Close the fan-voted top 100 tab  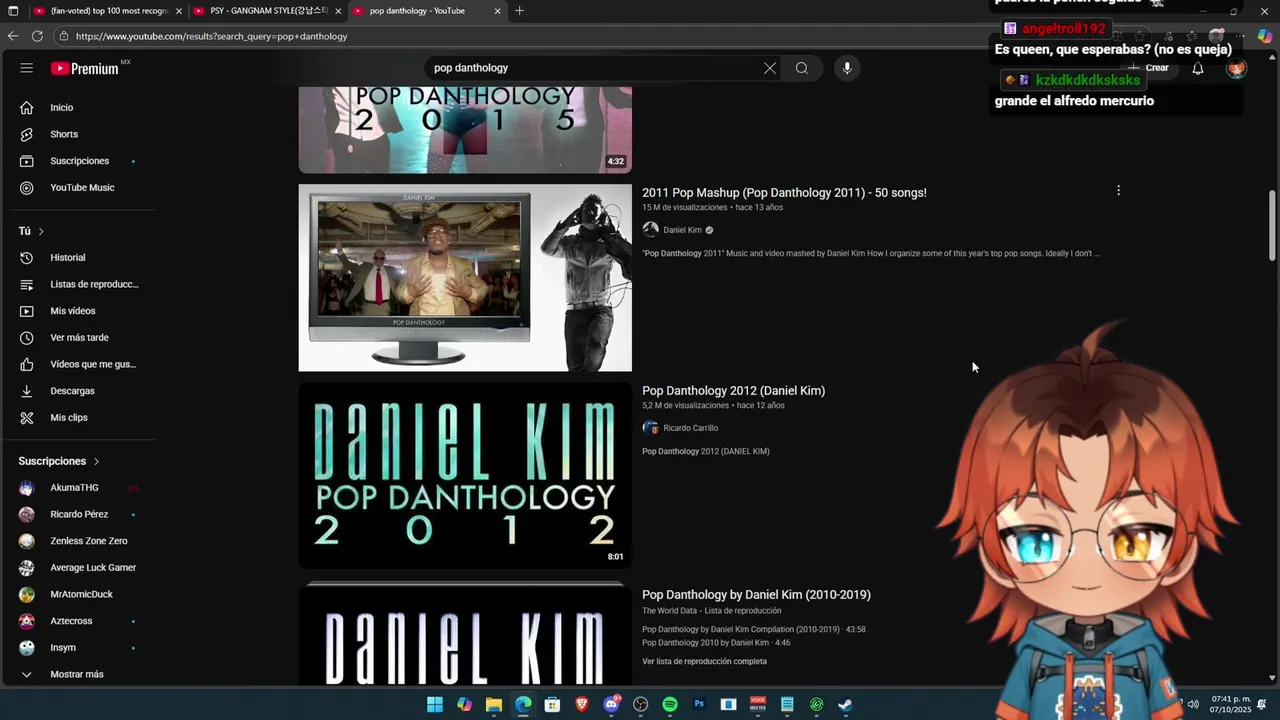pyautogui.click(x=178, y=11)
